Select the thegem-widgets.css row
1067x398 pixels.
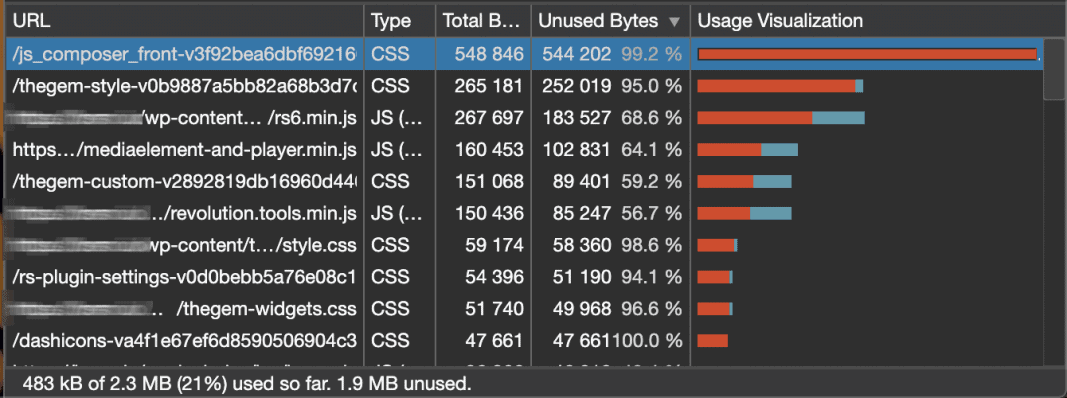coord(524,309)
